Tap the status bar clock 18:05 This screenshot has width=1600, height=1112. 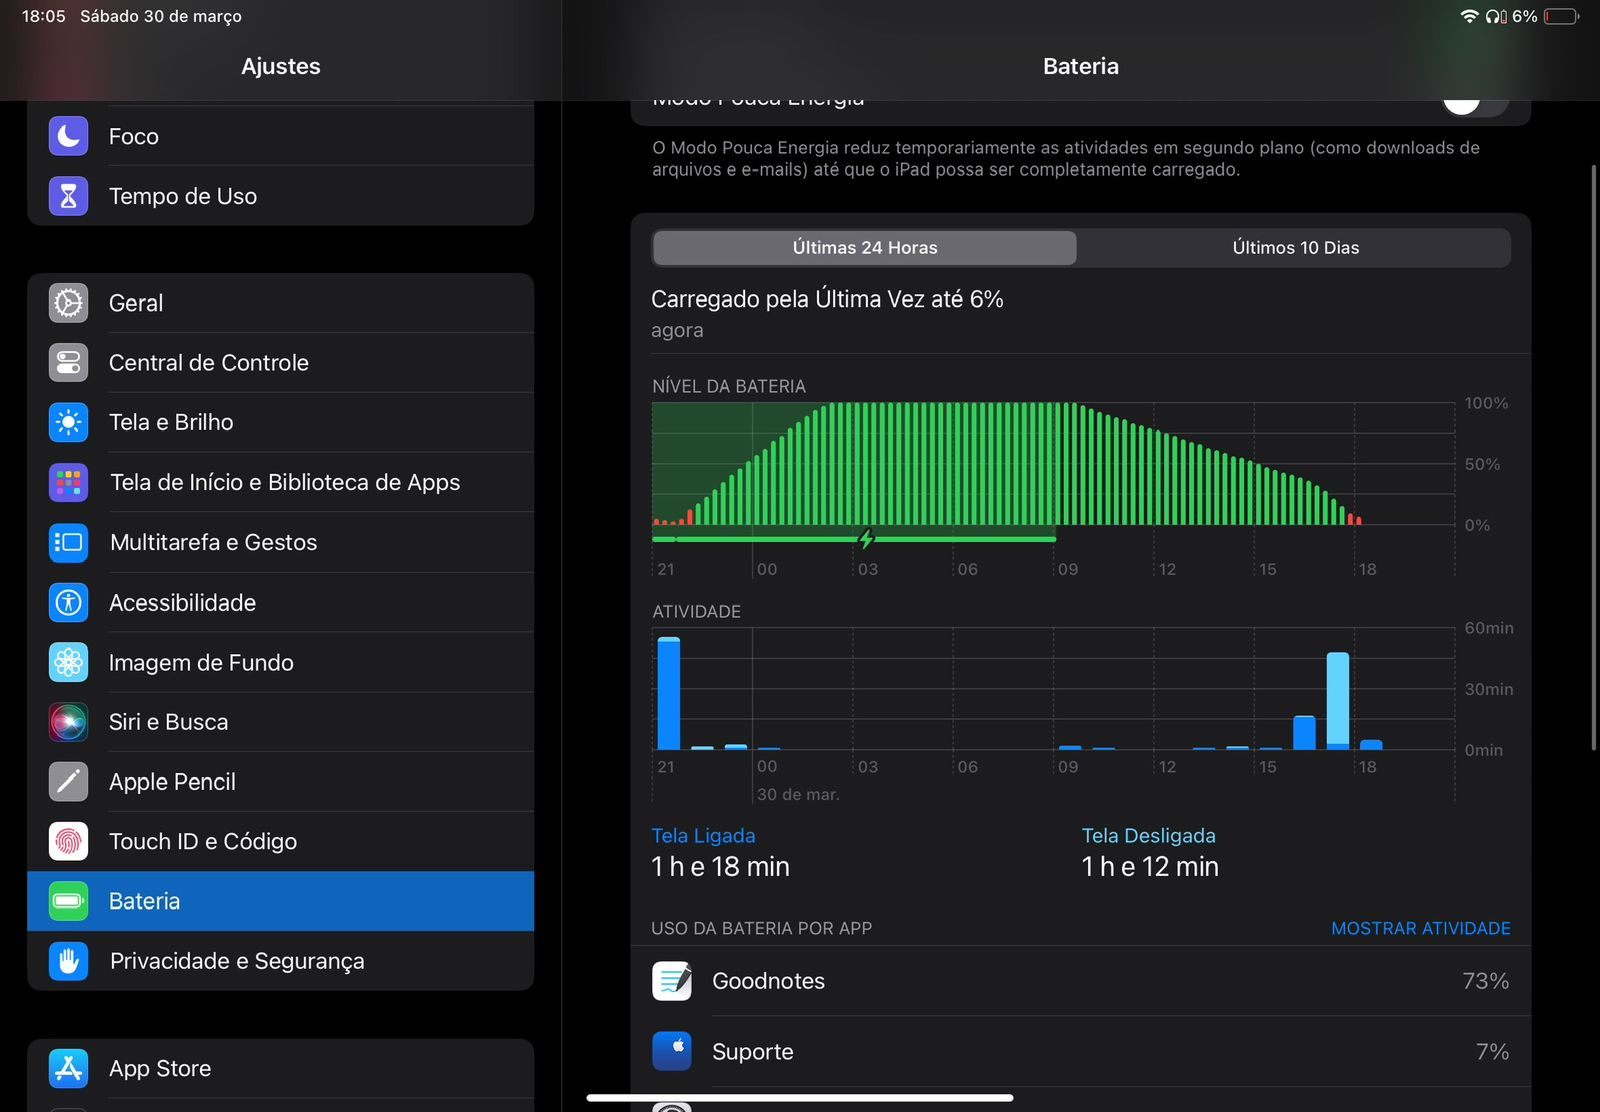(44, 16)
